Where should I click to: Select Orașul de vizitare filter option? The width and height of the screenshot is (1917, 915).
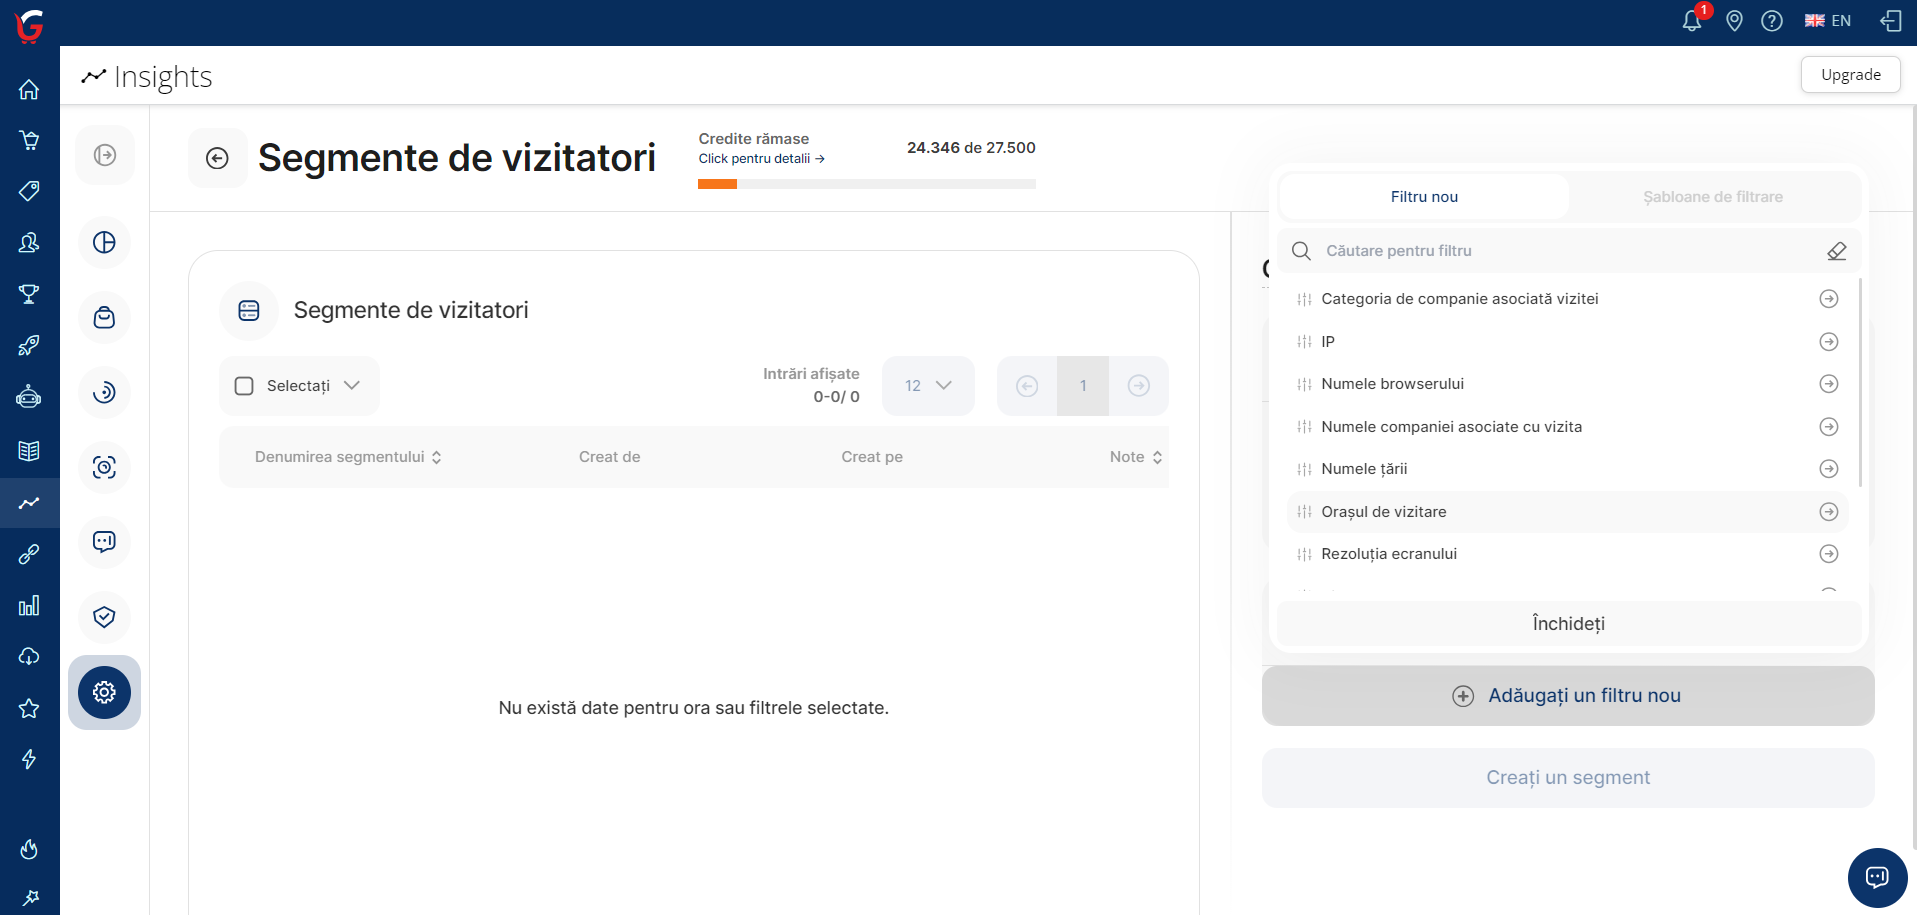tap(1567, 512)
